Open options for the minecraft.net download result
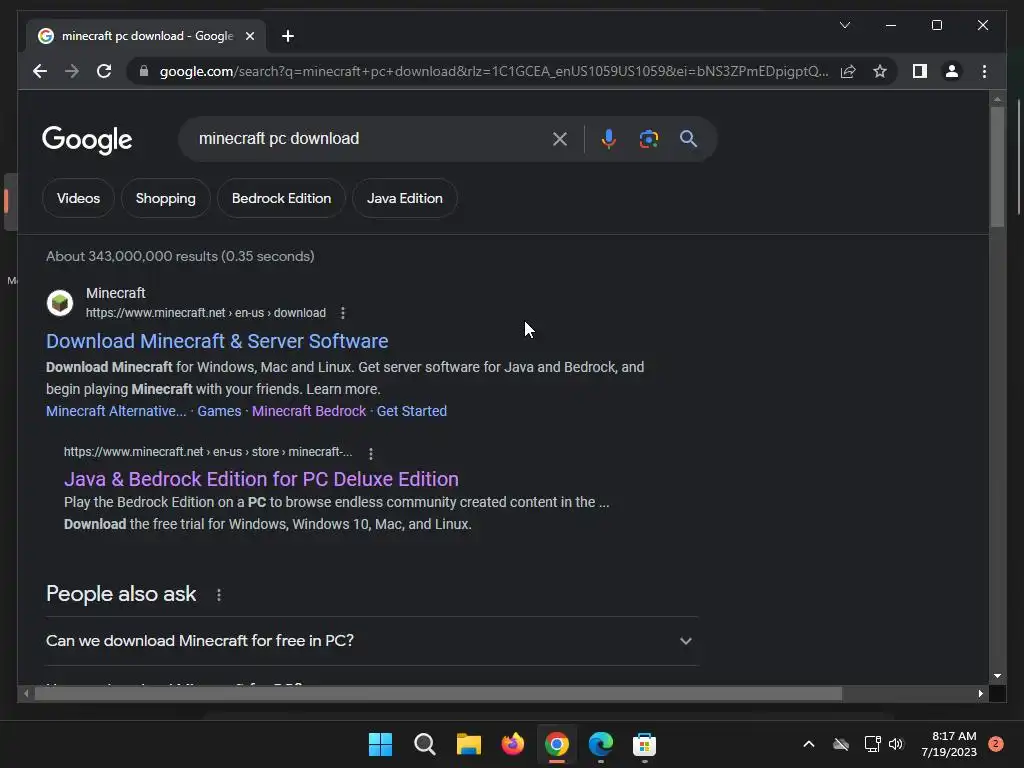Viewport: 1024px width, 768px height. click(343, 313)
